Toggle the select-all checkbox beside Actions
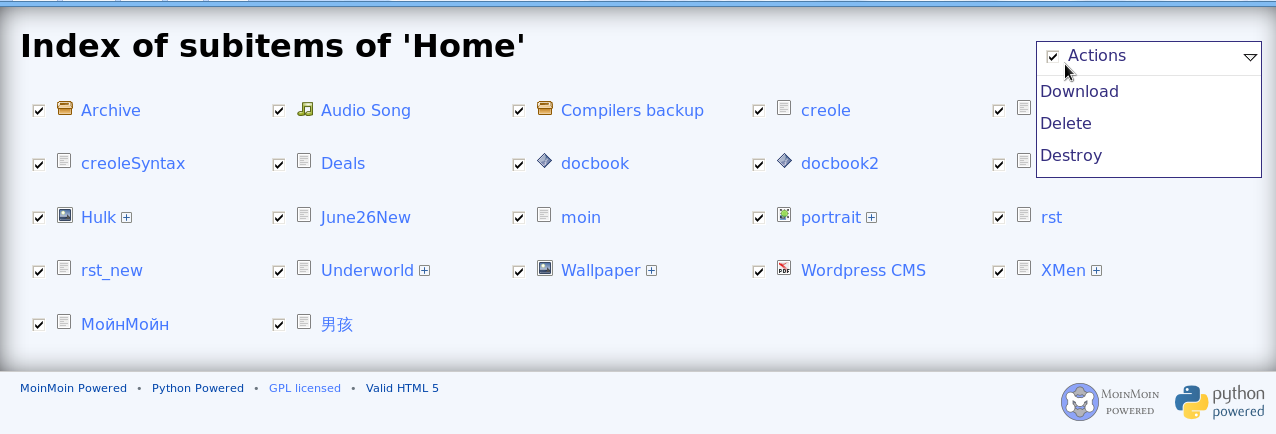Image resolution: width=1276 pixels, height=434 pixels. 1053,57
